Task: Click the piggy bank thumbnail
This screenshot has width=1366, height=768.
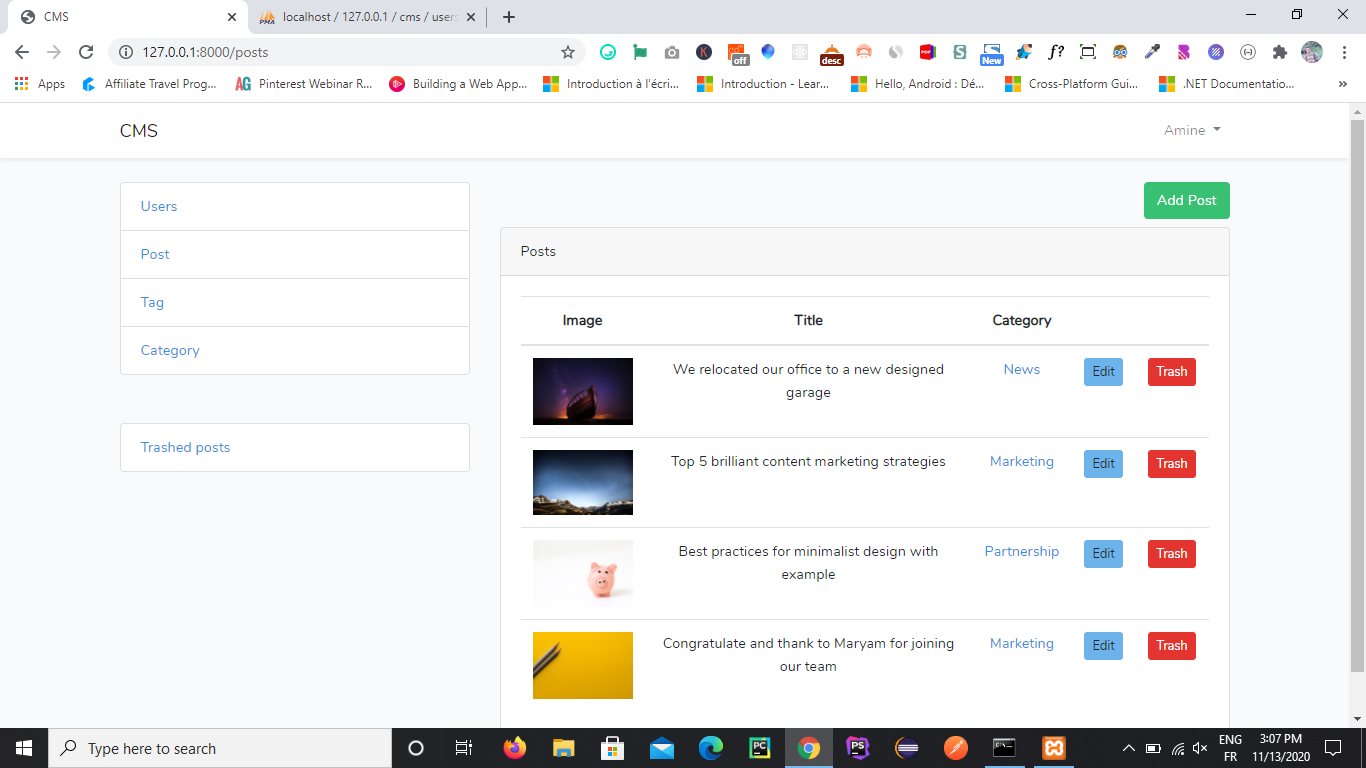Action: [583, 573]
